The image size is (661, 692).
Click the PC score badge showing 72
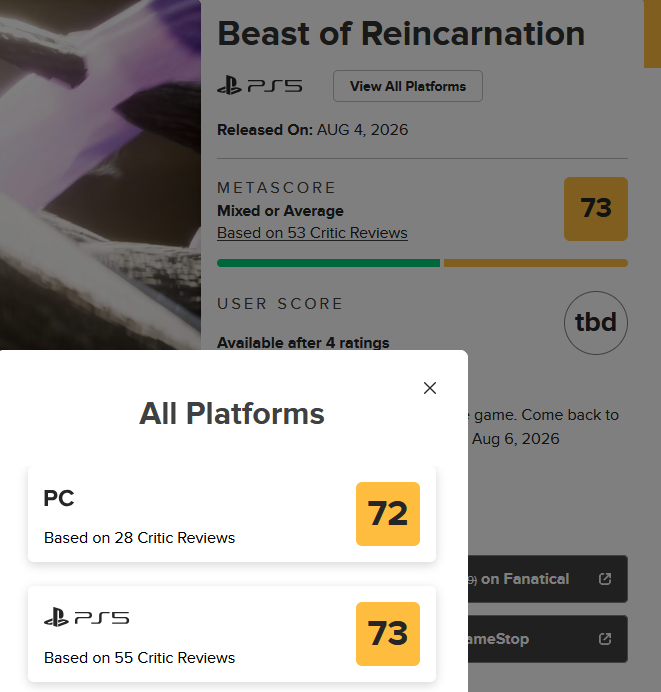[x=388, y=514]
